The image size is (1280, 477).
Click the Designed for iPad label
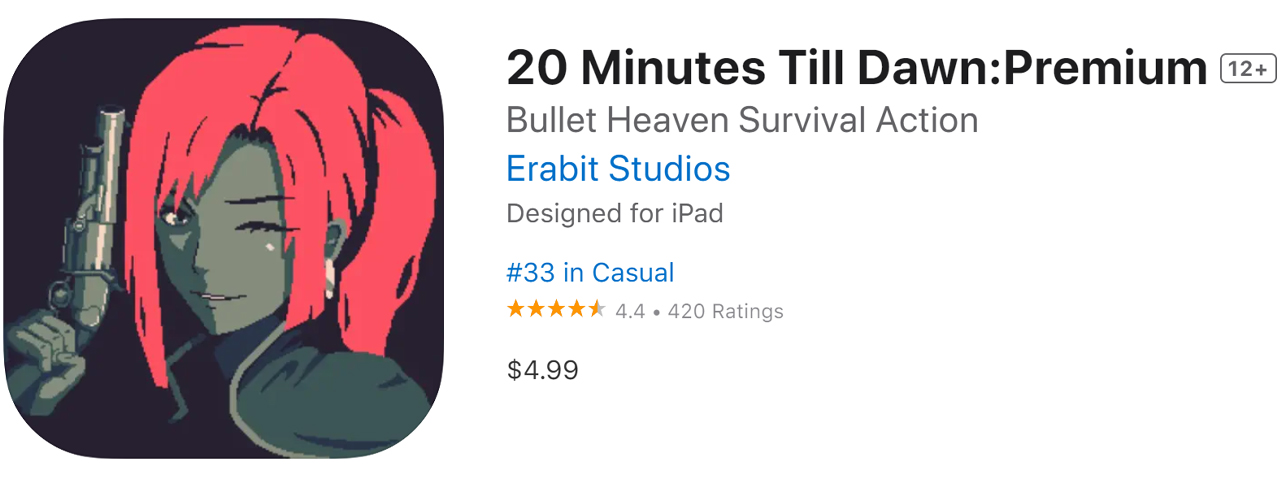[614, 214]
